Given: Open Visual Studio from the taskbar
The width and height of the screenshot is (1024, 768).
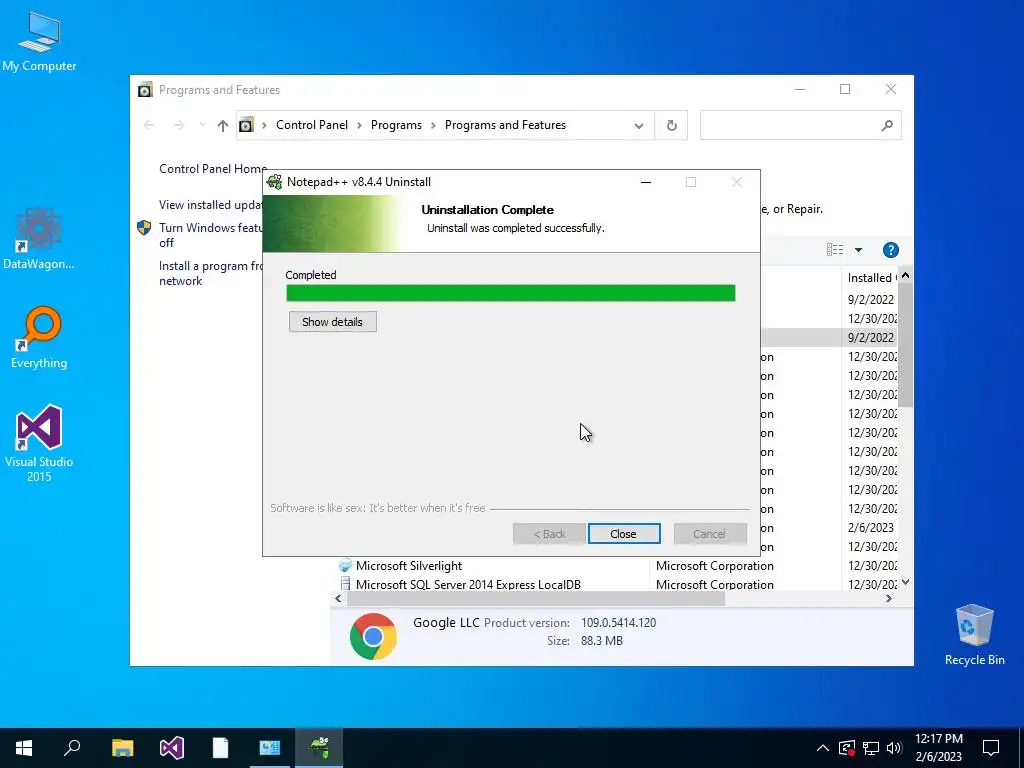Looking at the screenshot, I should (172, 748).
